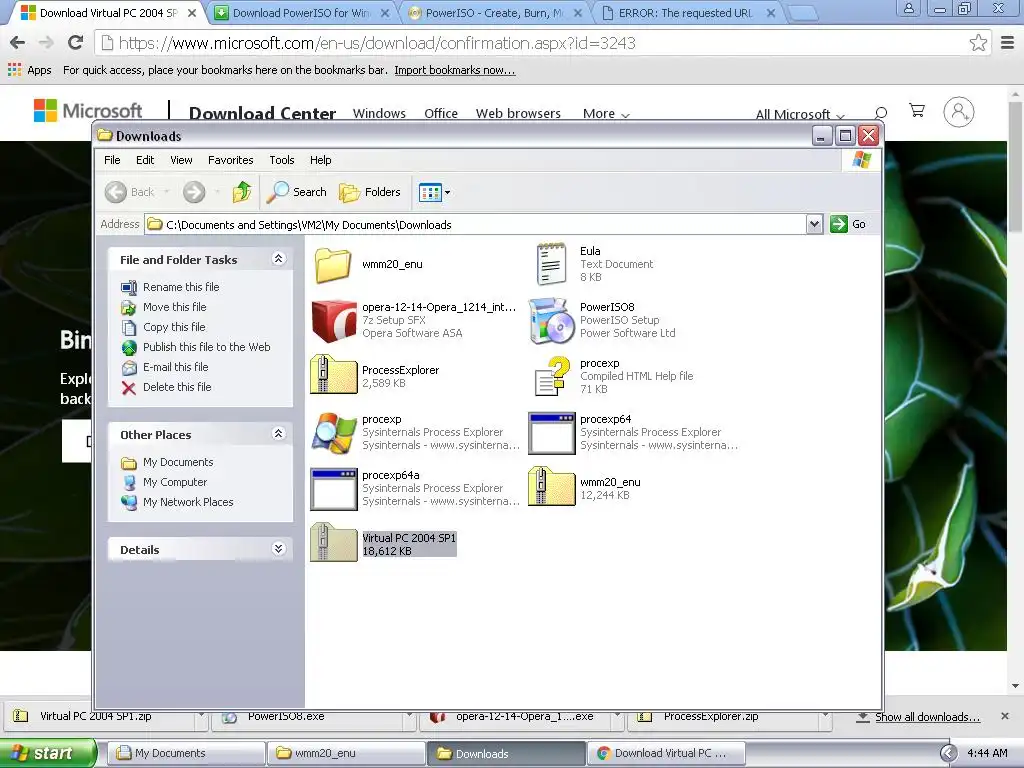
Task: Go to My Documents in Other Places
Action: click(x=178, y=462)
